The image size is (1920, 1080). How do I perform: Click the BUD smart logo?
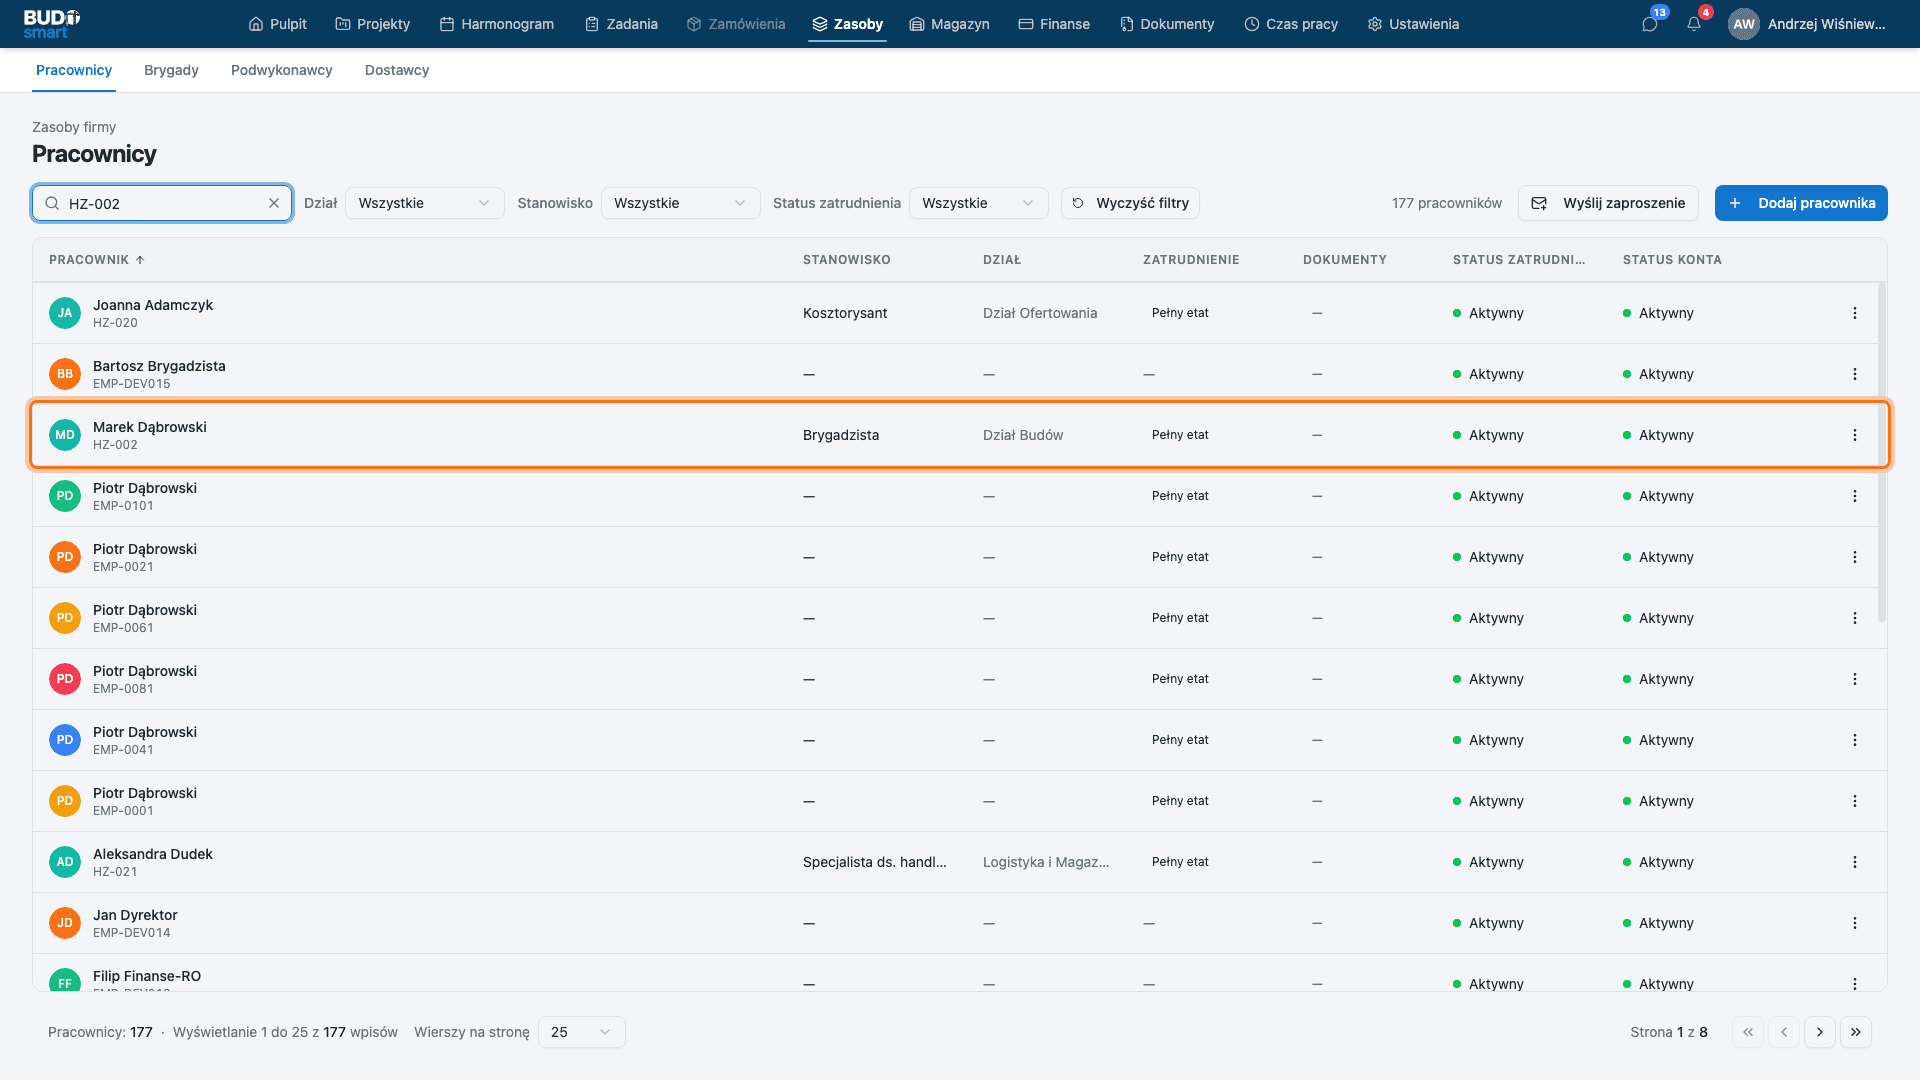(x=52, y=24)
